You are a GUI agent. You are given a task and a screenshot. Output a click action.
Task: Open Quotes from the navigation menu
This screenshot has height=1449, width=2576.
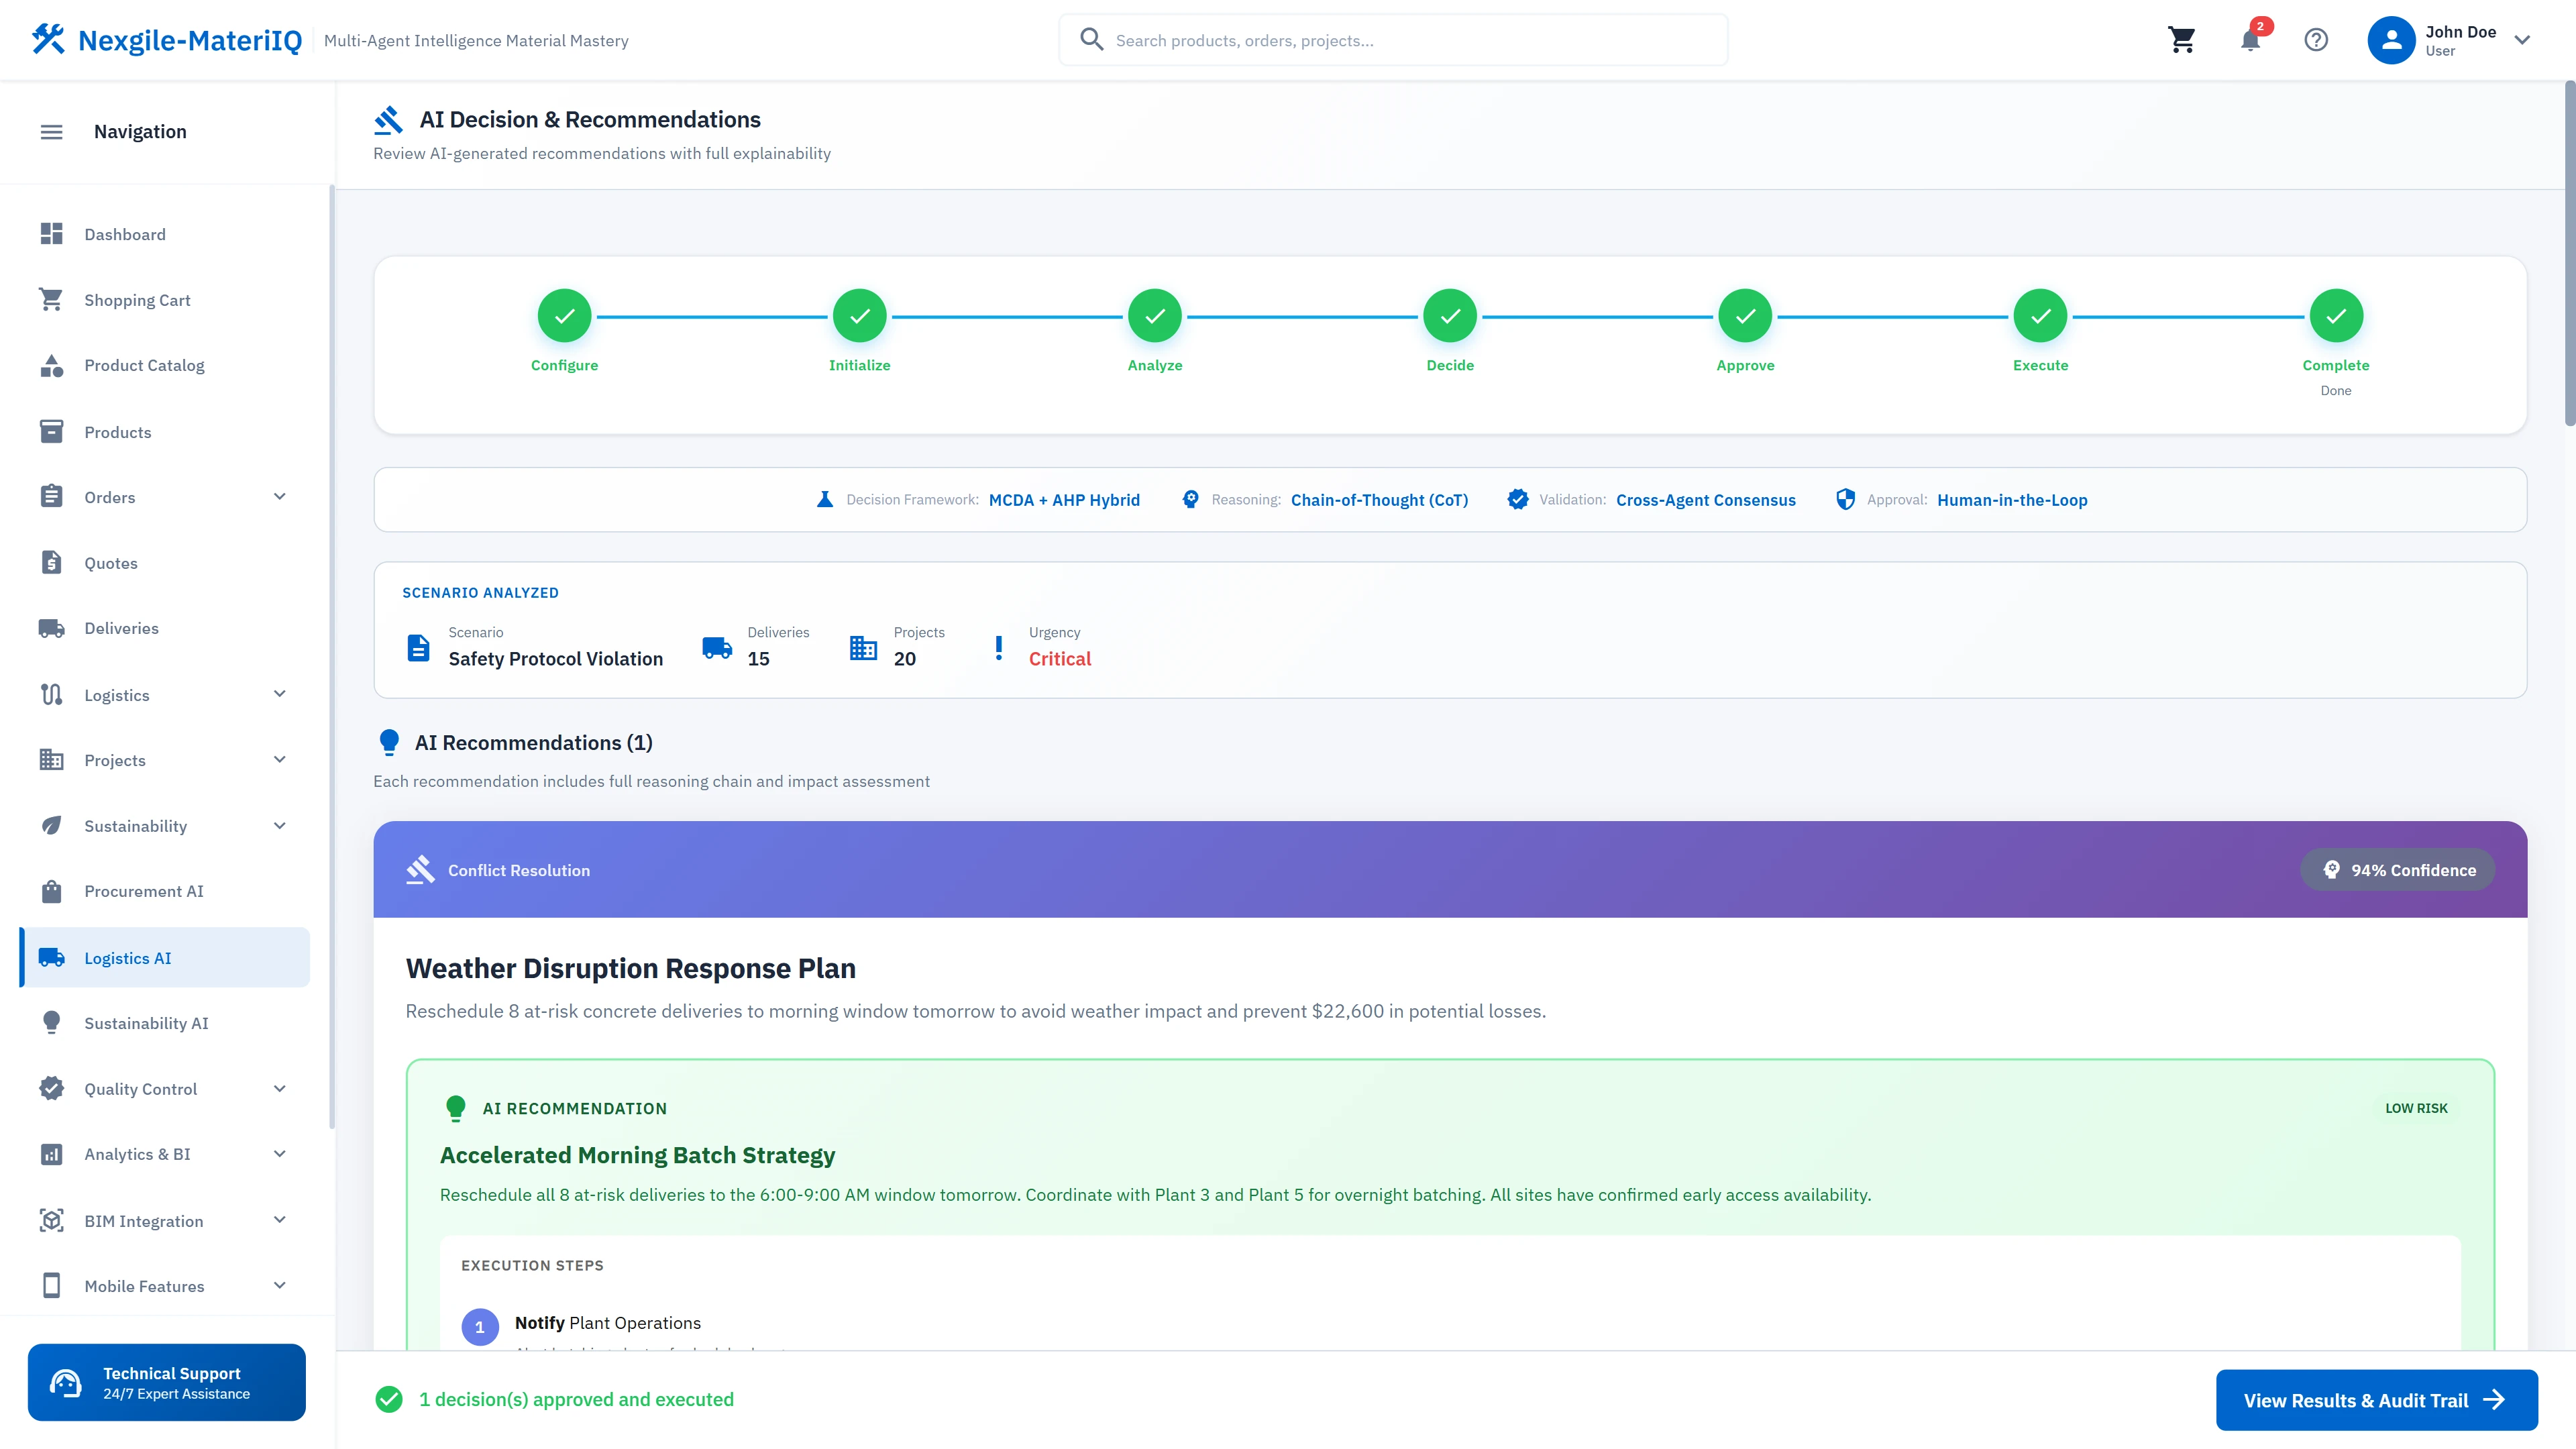point(110,562)
